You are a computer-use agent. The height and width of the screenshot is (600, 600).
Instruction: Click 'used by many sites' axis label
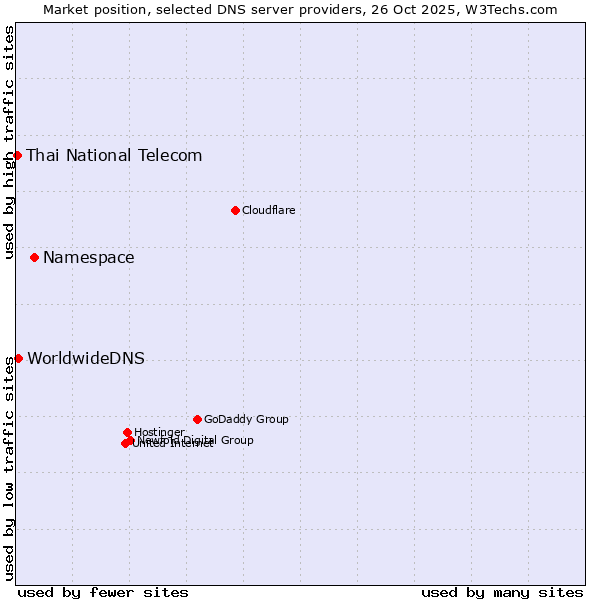click(x=502, y=592)
